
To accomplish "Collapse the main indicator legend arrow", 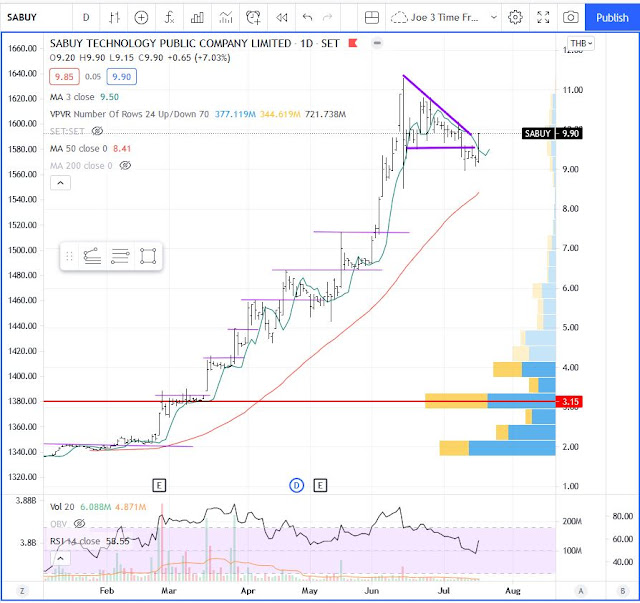I will (x=60, y=183).
